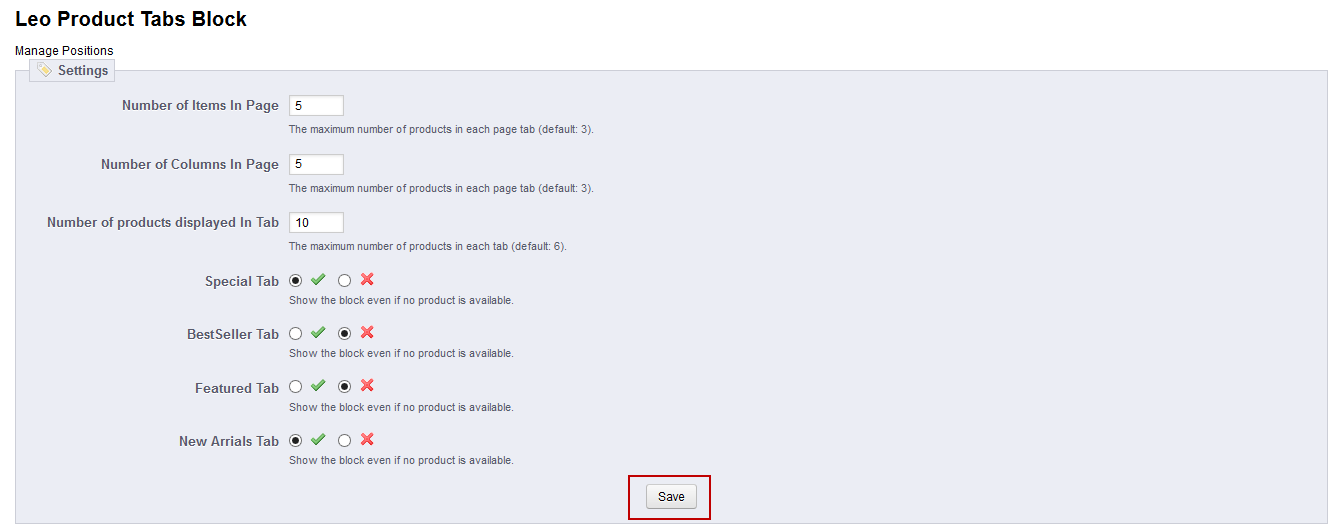Screen dimensions: 1338x530
Task: Click the red cross icon for BestSeller Tab
Action: (x=367, y=333)
